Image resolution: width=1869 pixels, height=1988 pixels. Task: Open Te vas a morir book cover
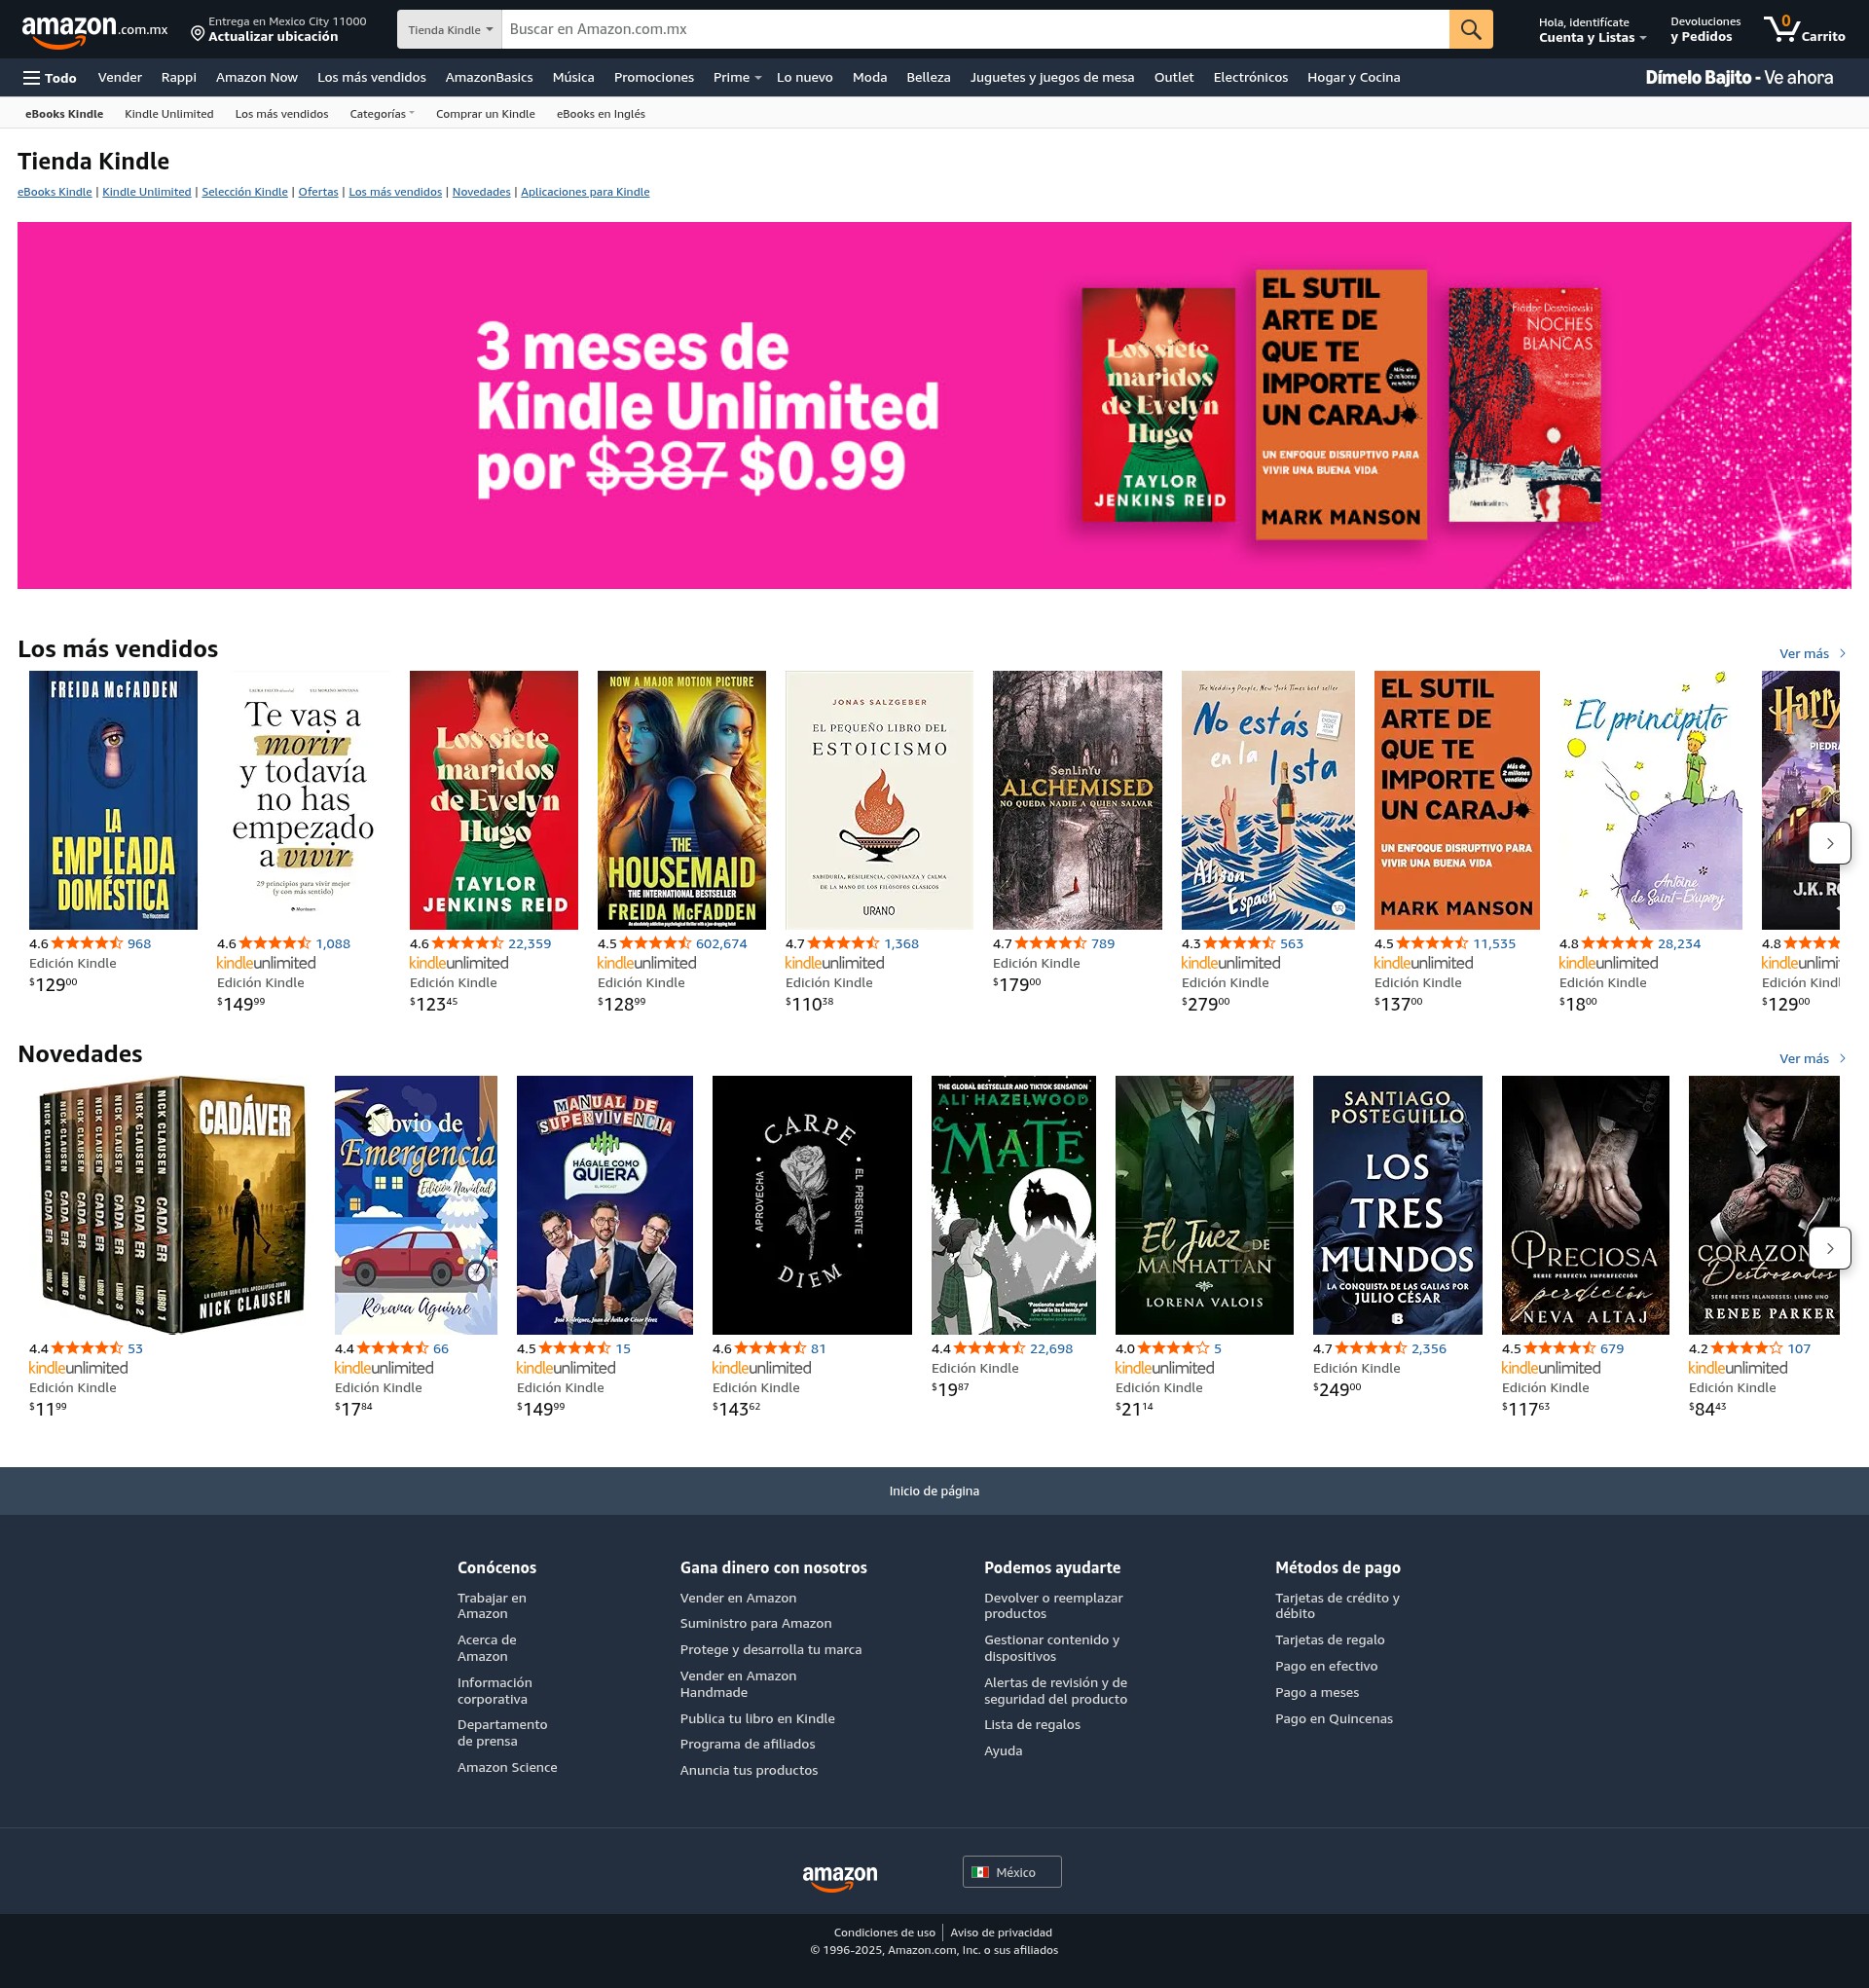[303, 800]
